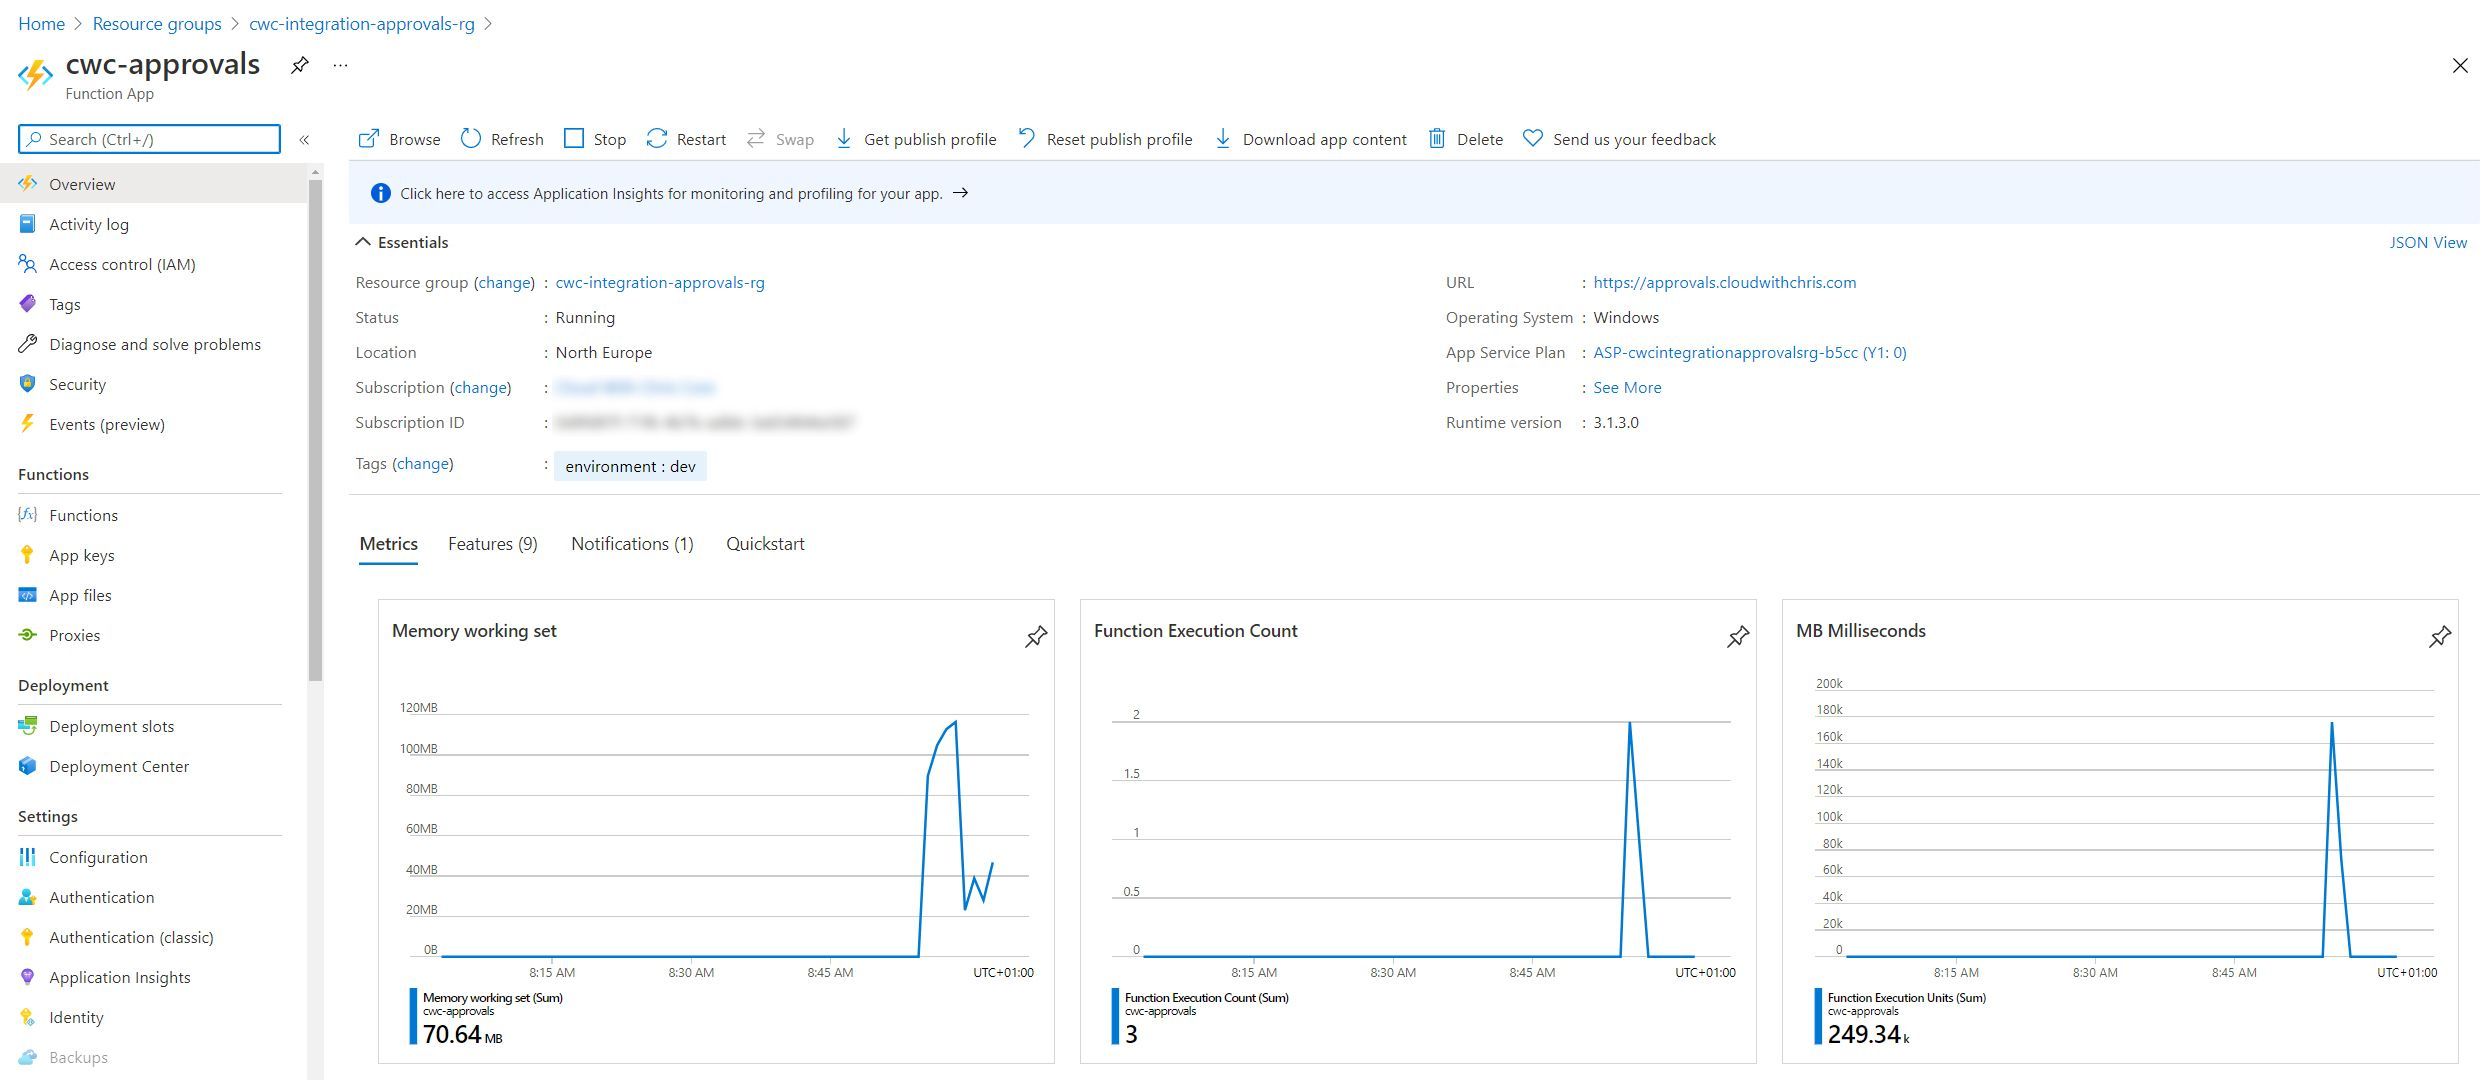Collapse the left navigation menu

point(304,140)
